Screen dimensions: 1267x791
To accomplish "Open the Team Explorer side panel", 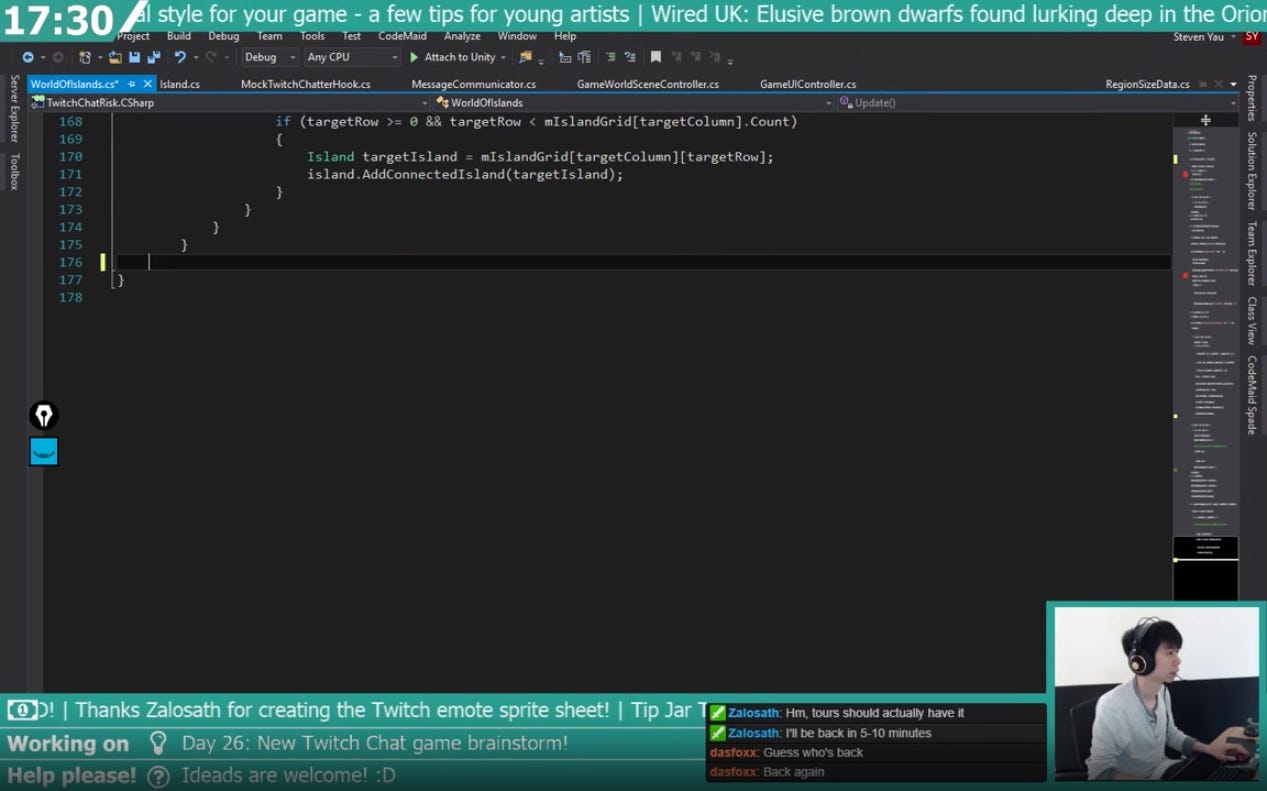I will pos(1251,253).
